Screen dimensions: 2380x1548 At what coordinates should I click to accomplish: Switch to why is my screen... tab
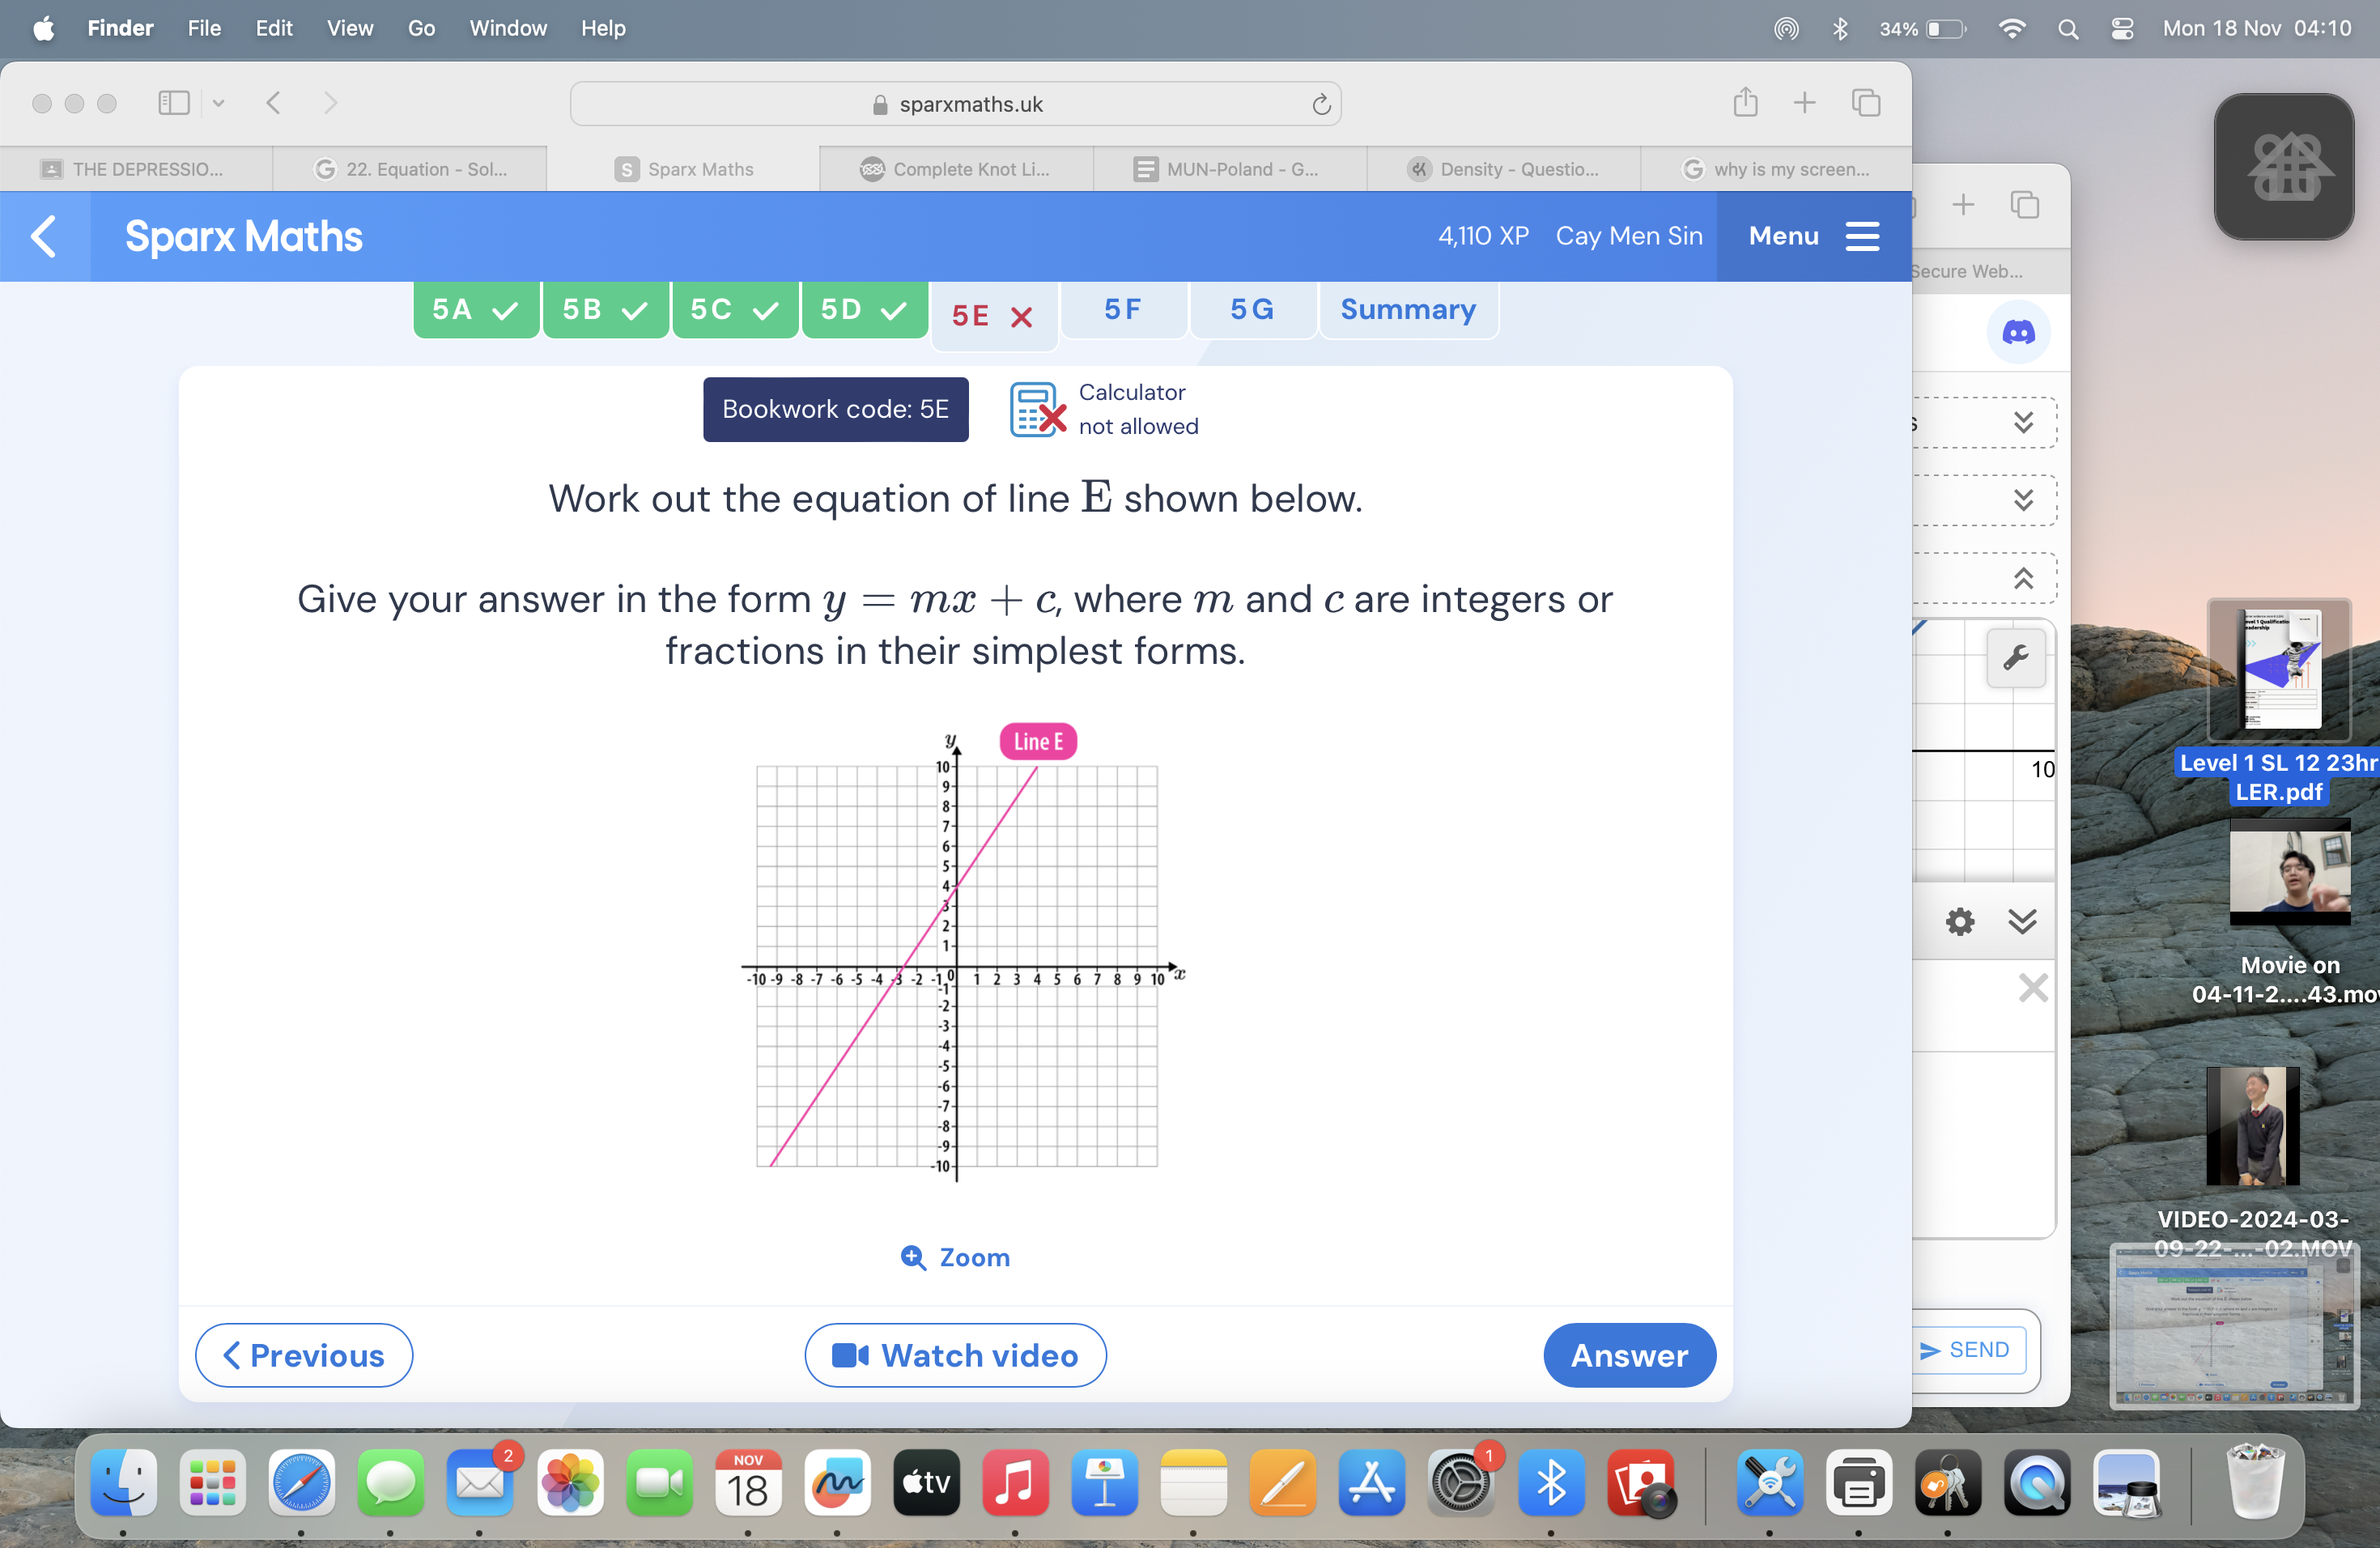1776,169
